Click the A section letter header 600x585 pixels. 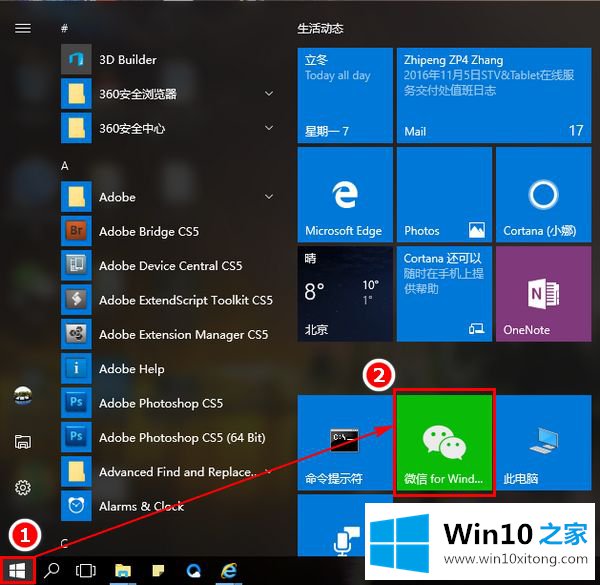[x=65, y=166]
